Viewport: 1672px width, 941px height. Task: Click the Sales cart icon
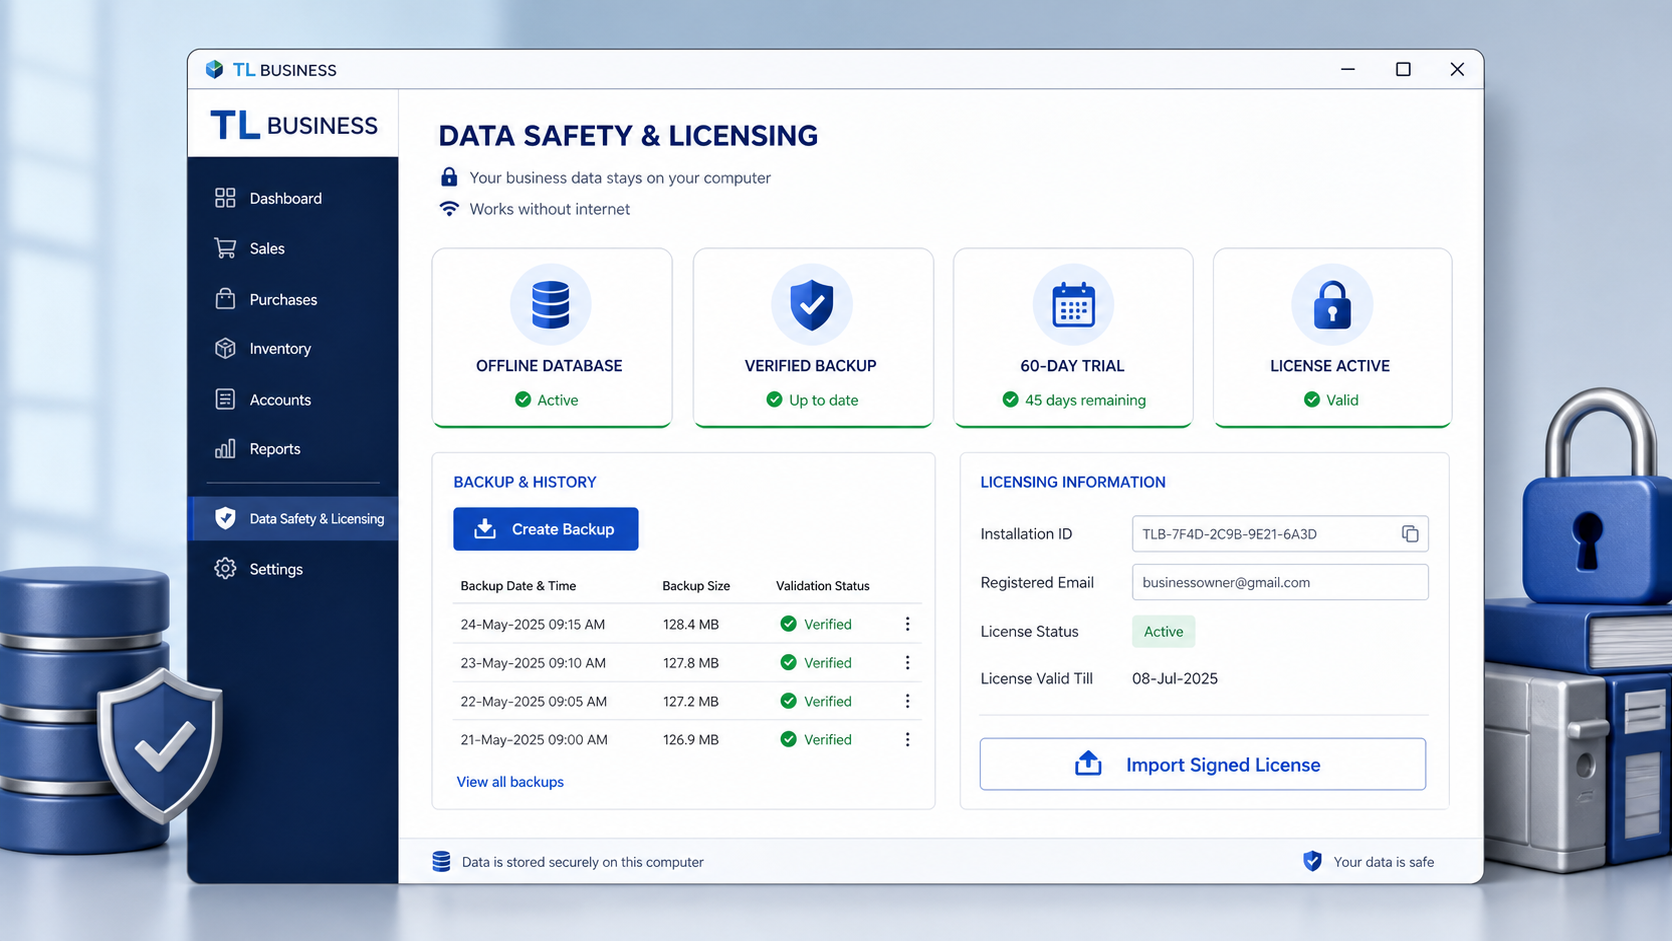pos(225,248)
